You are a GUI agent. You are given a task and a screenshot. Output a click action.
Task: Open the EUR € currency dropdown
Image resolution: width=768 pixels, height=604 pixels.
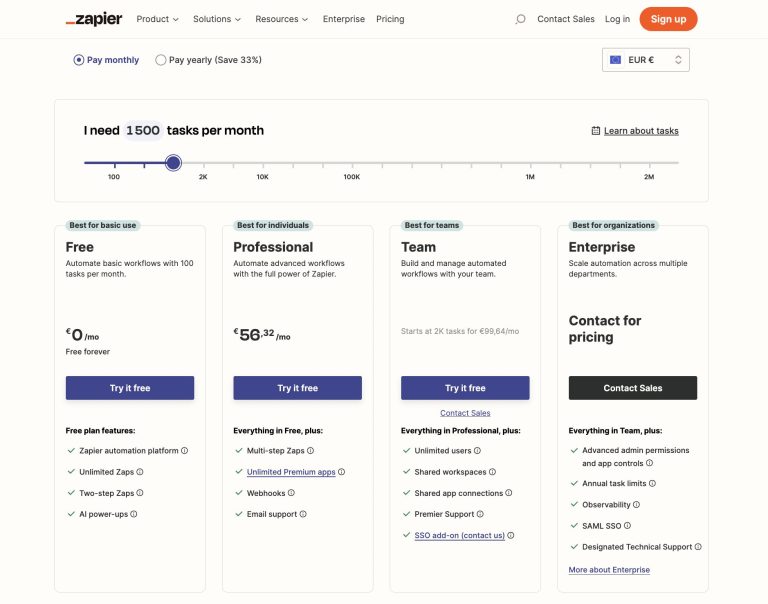tap(646, 60)
